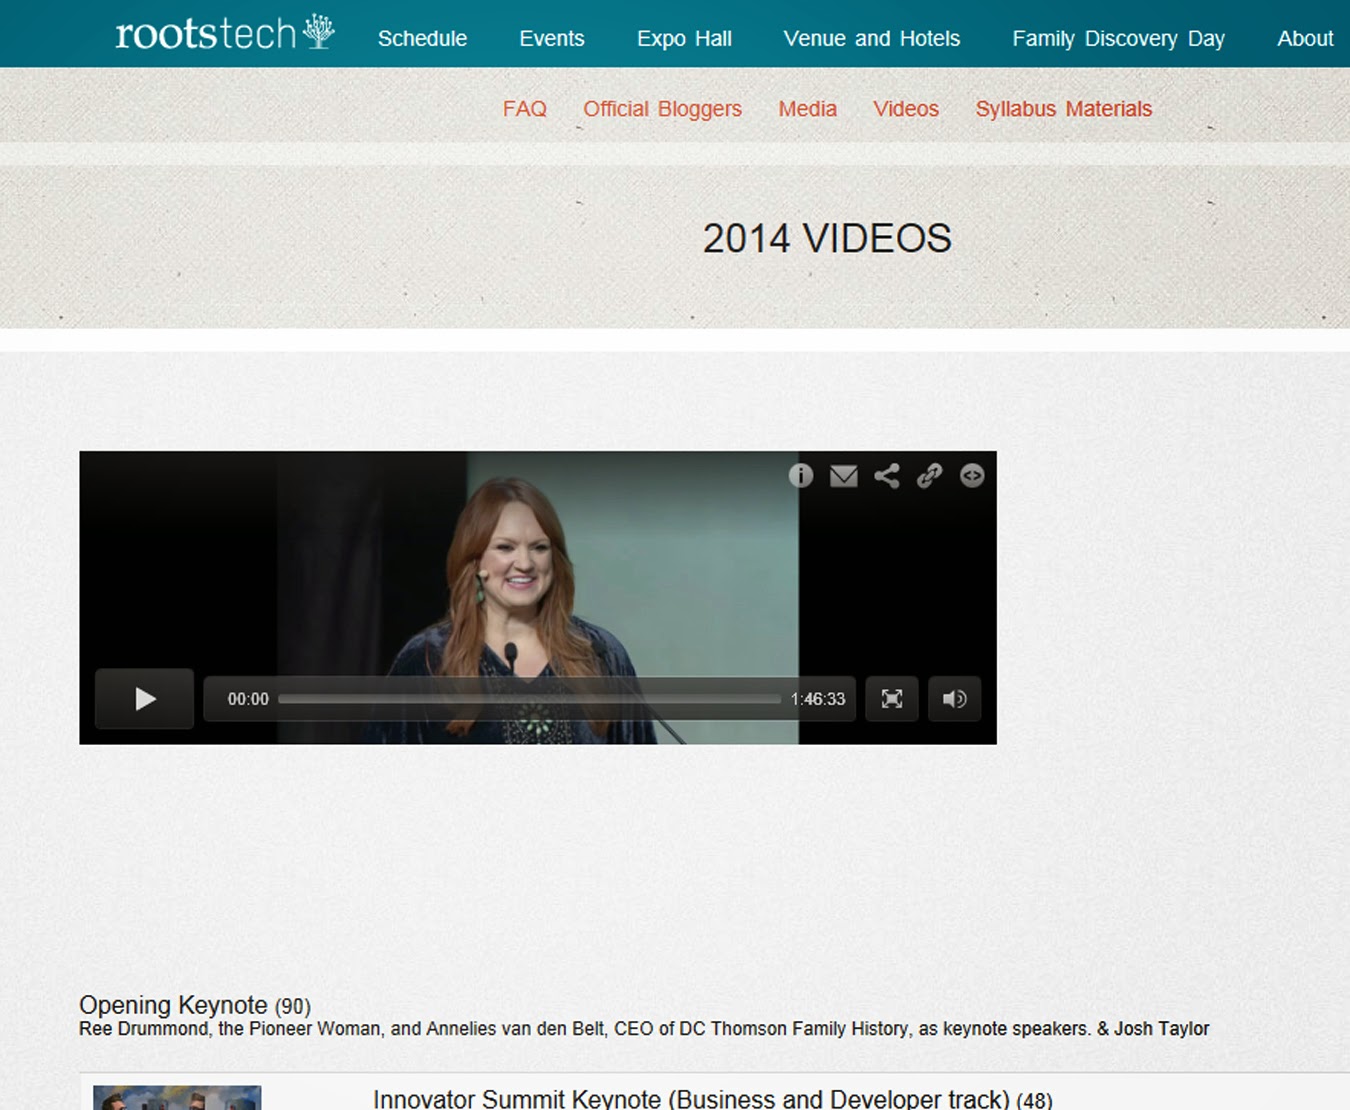Click the 2014 VIDEOS heading
Viewport: 1350px width, 1110px height.
[827, 239]
